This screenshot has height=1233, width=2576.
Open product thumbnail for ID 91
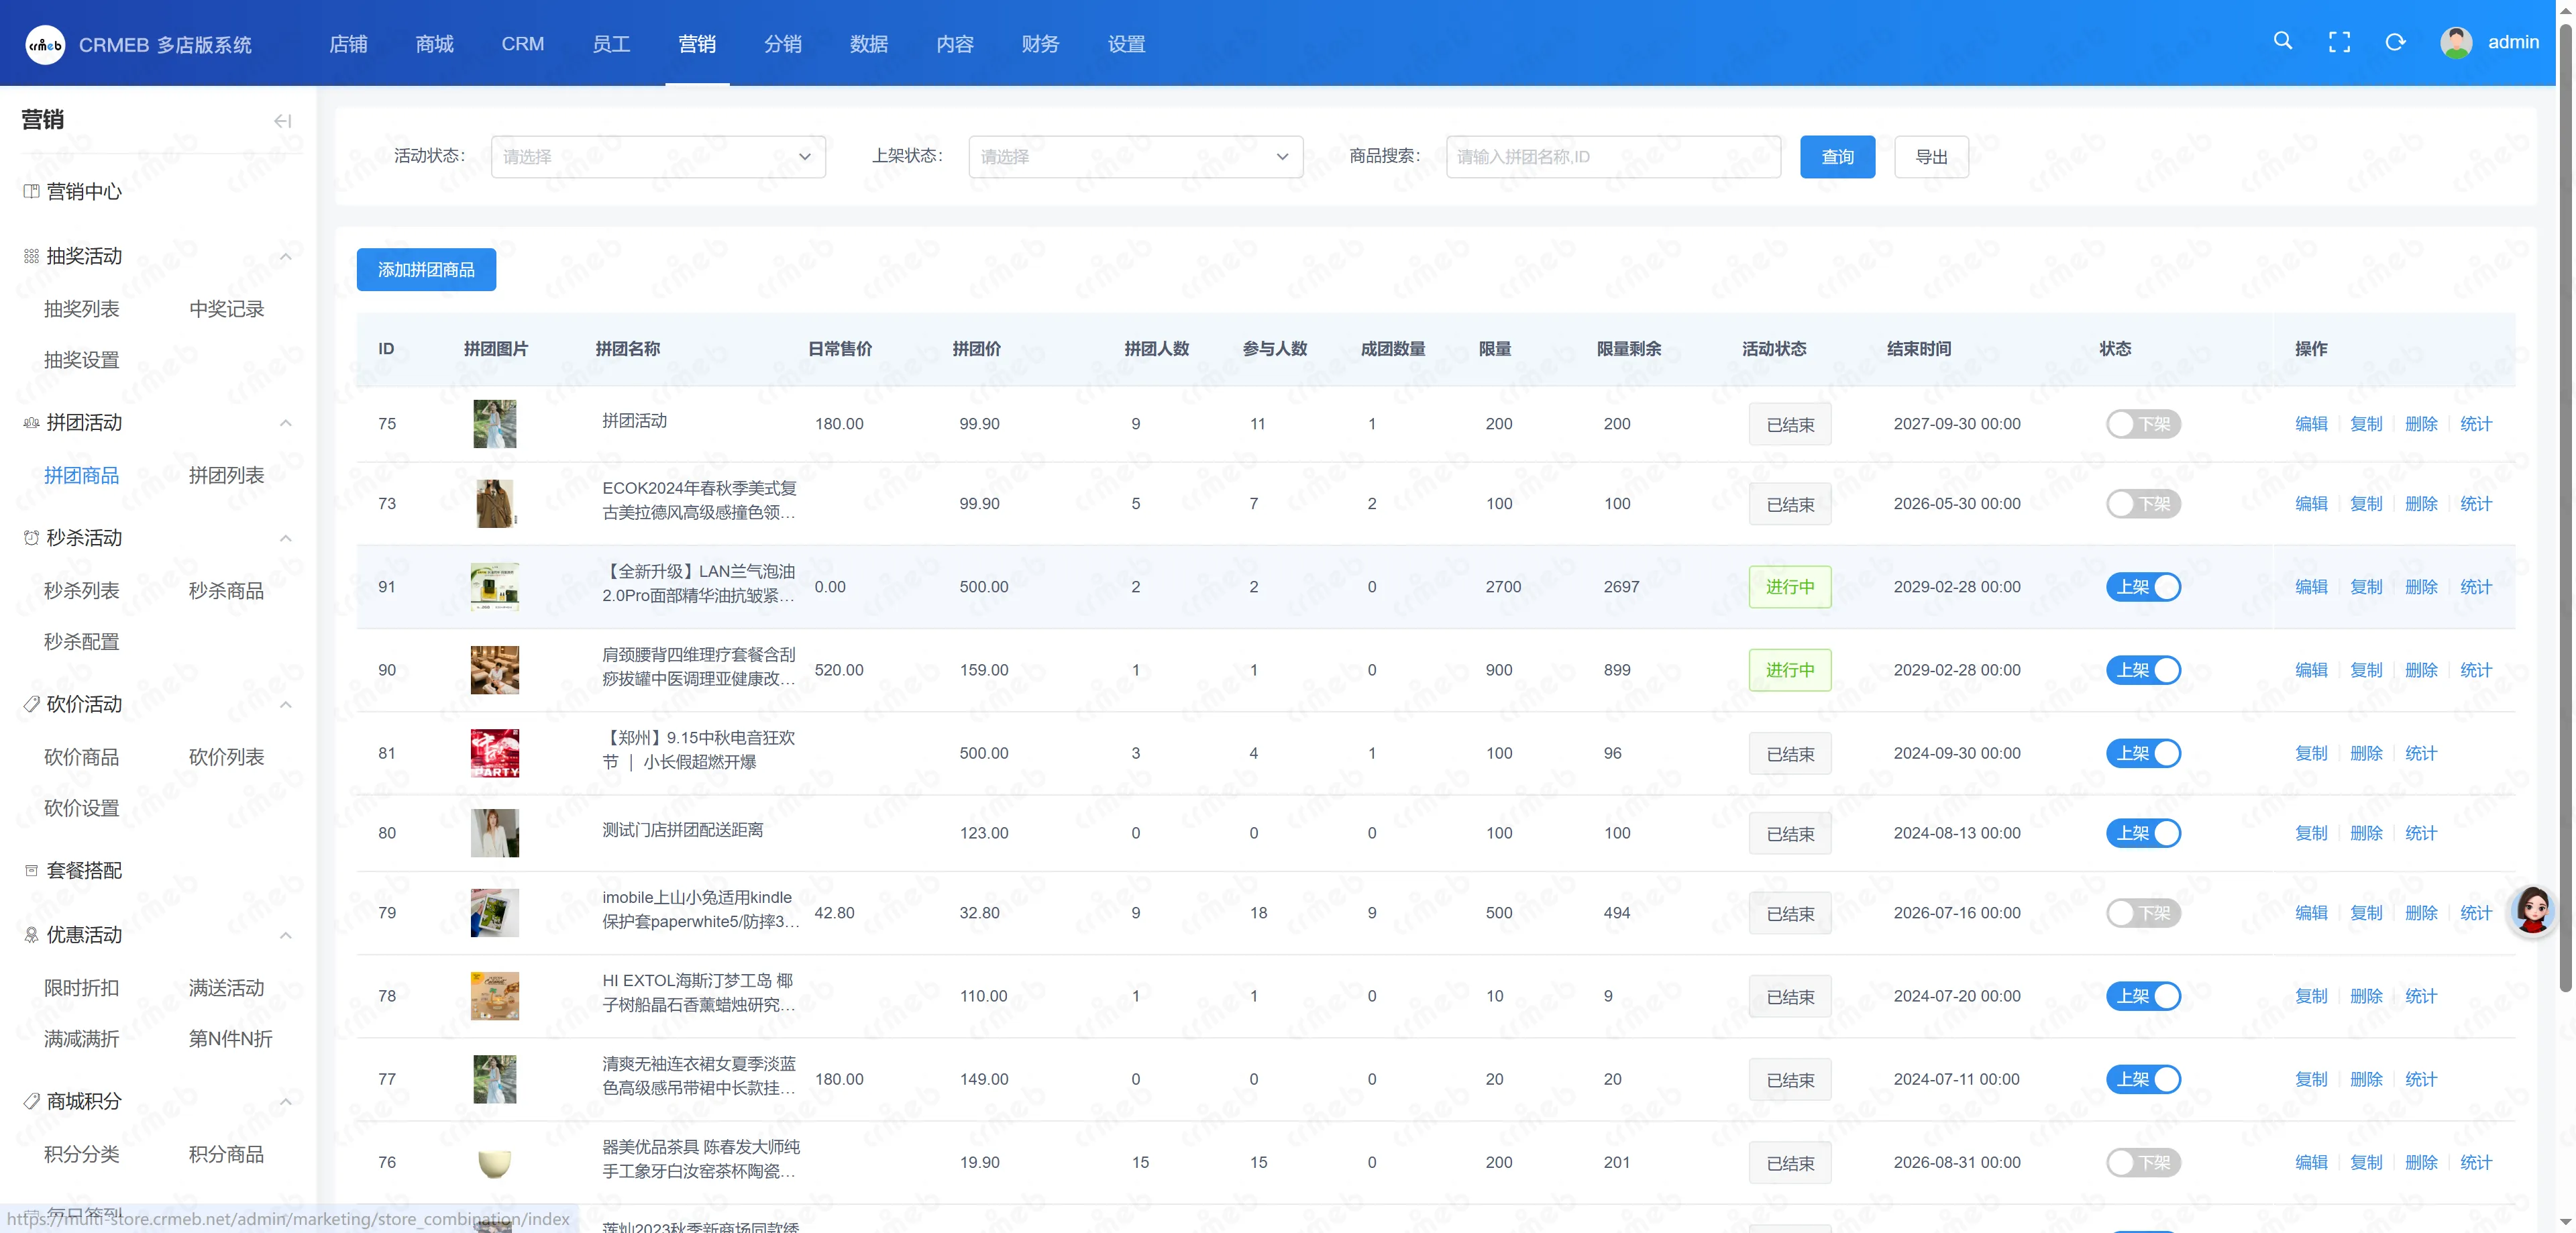click(x=494, y=587)
